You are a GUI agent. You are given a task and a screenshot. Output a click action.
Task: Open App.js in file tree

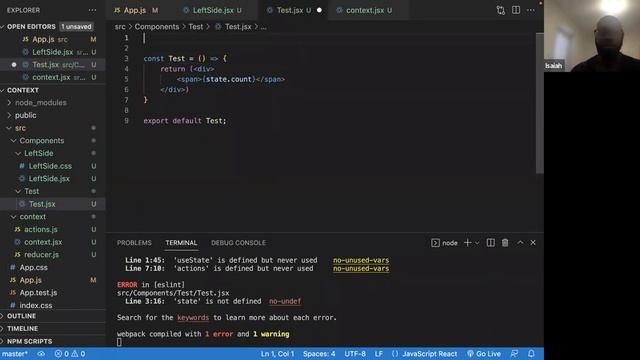(31, 280)
